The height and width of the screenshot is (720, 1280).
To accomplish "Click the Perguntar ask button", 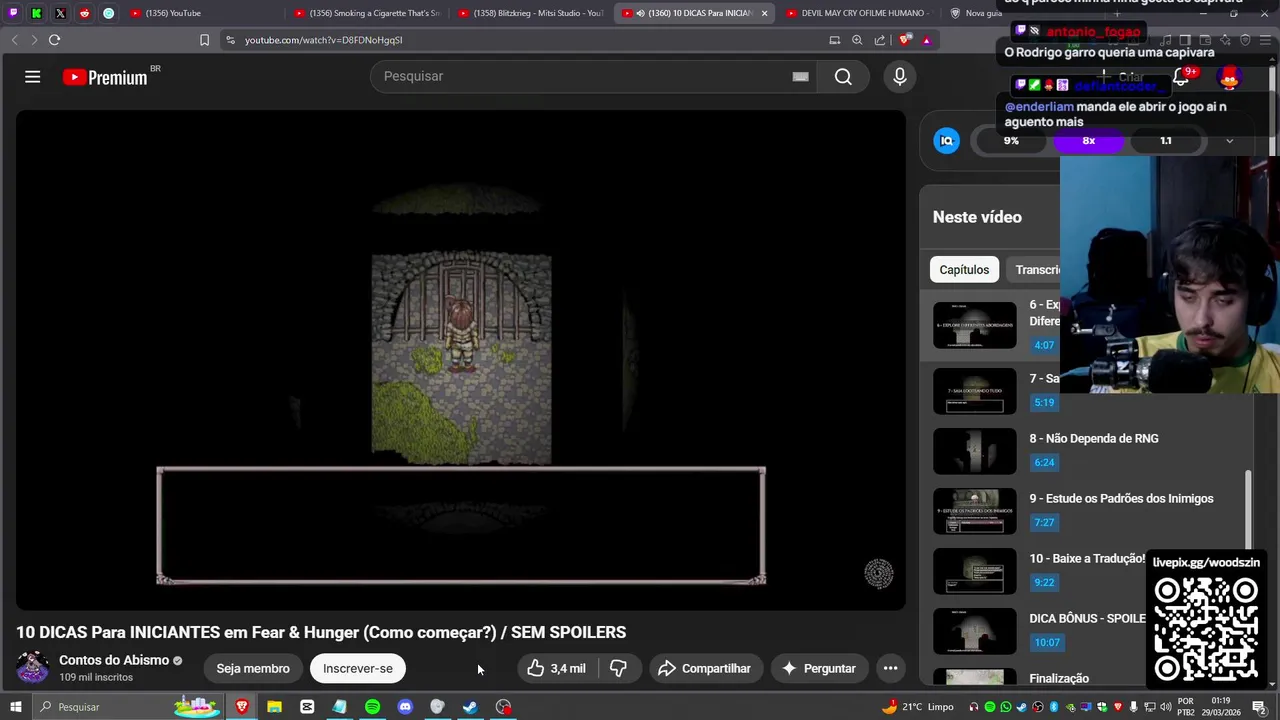I will (x=819, y=668).
